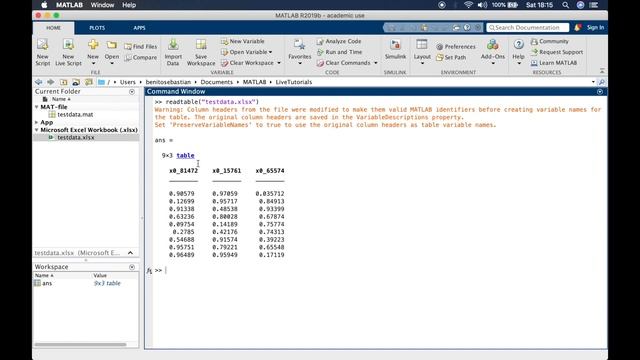
Task: Click the browse for folder icon
Action: click(76, 82)
